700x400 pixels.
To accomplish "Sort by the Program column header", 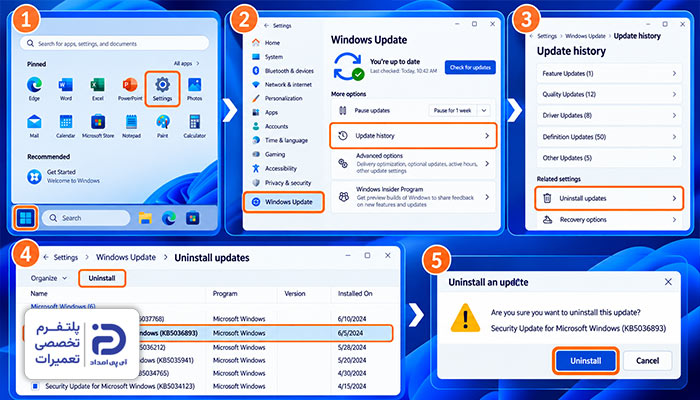I will pos(225,294).
